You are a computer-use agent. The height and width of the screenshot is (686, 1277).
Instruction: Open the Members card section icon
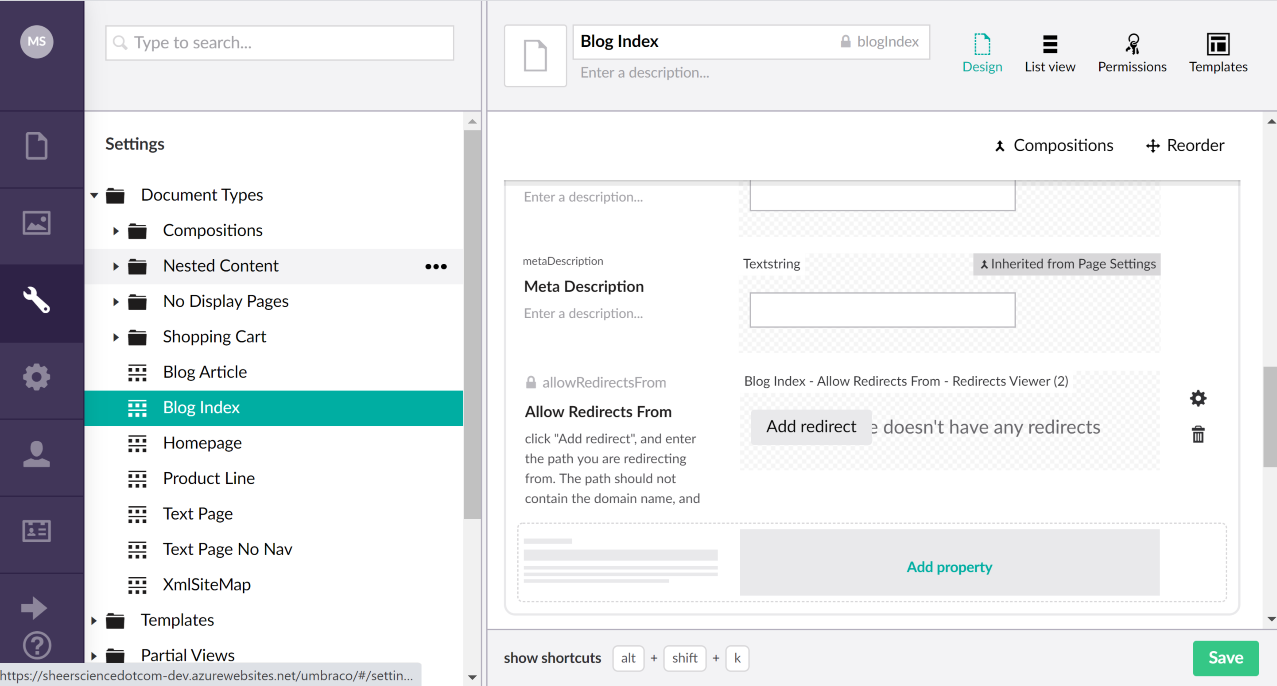[37, 531]
